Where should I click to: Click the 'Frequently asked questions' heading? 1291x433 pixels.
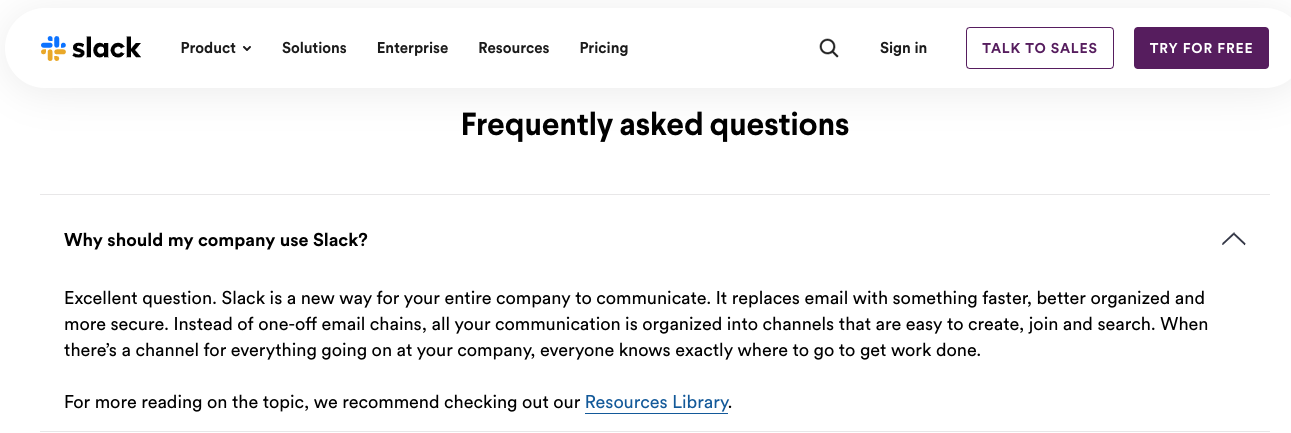[x=654, y=125]
